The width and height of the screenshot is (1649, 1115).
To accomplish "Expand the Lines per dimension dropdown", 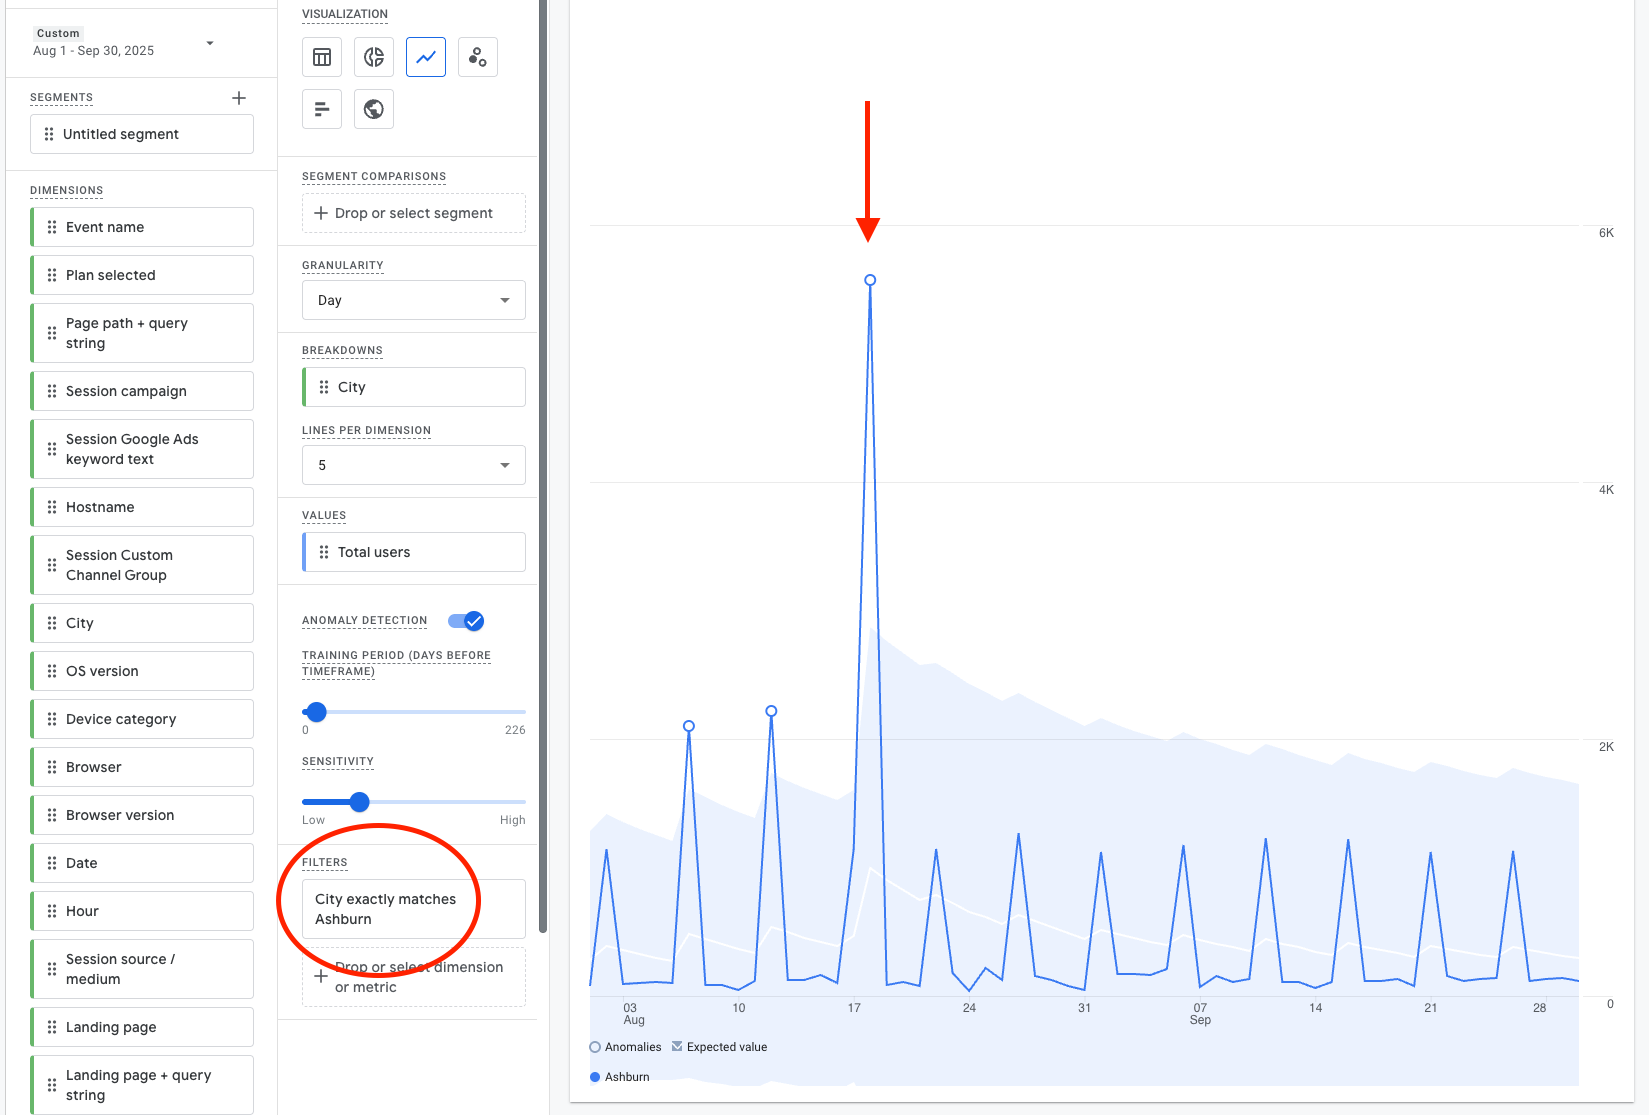I will point(413,465).
